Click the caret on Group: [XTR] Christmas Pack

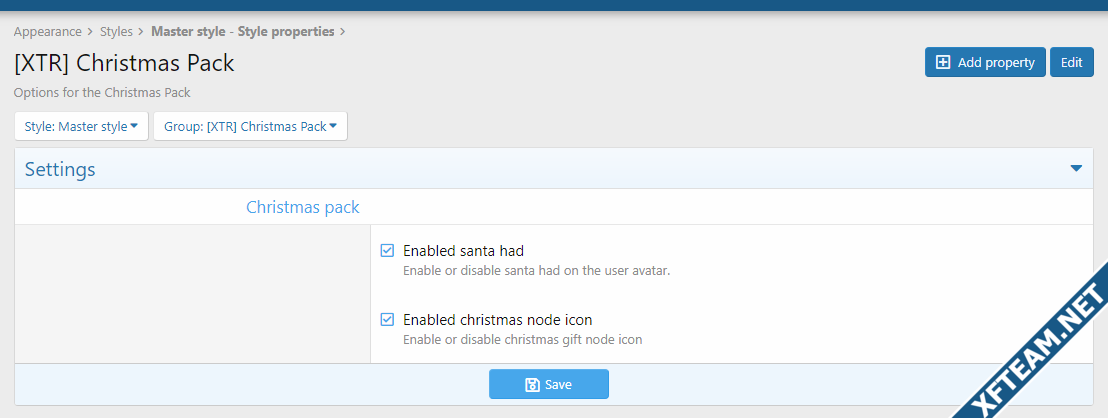tap(333, 126)
